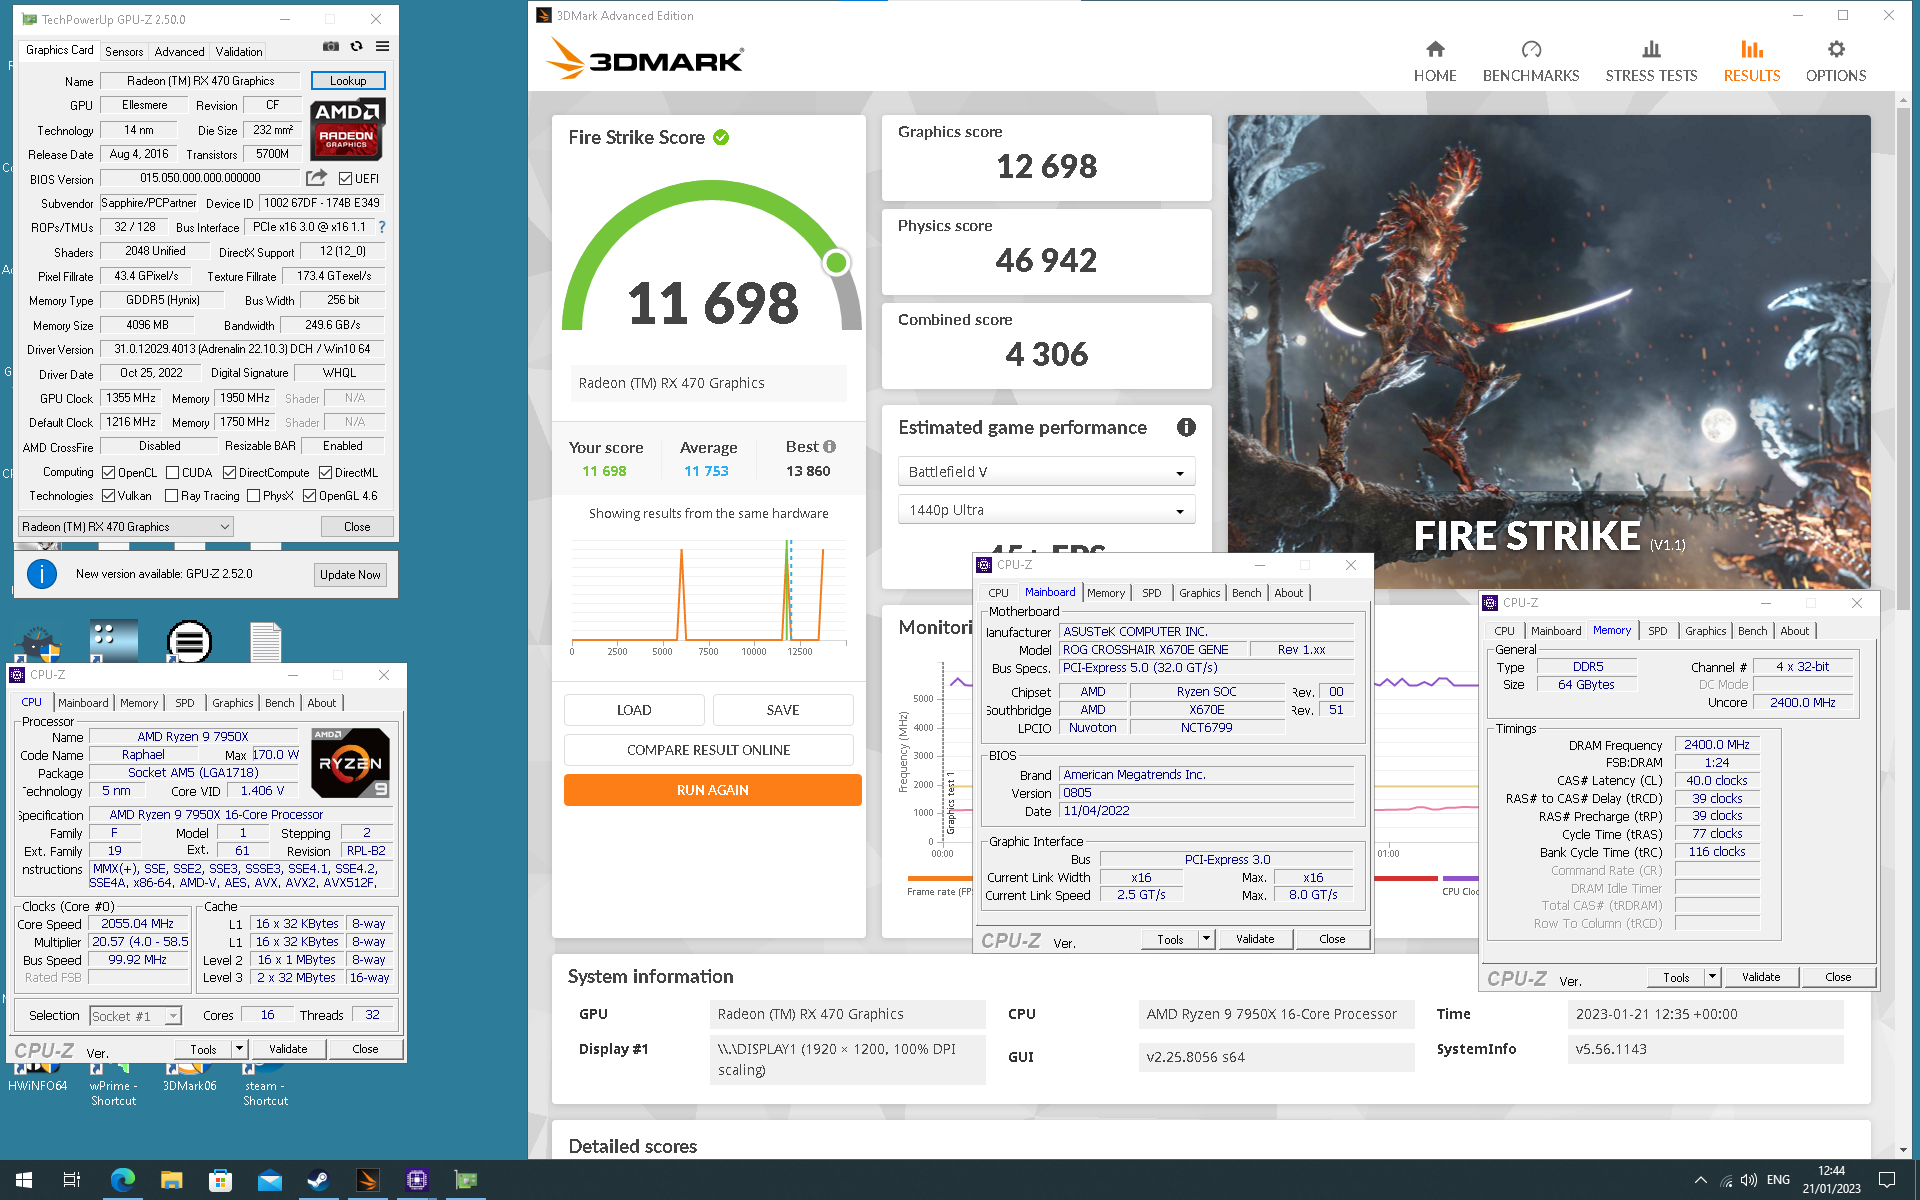Toggle OpenGL 4.6 checkbox
This screenshot has height=1200, width=1920.
309,496
